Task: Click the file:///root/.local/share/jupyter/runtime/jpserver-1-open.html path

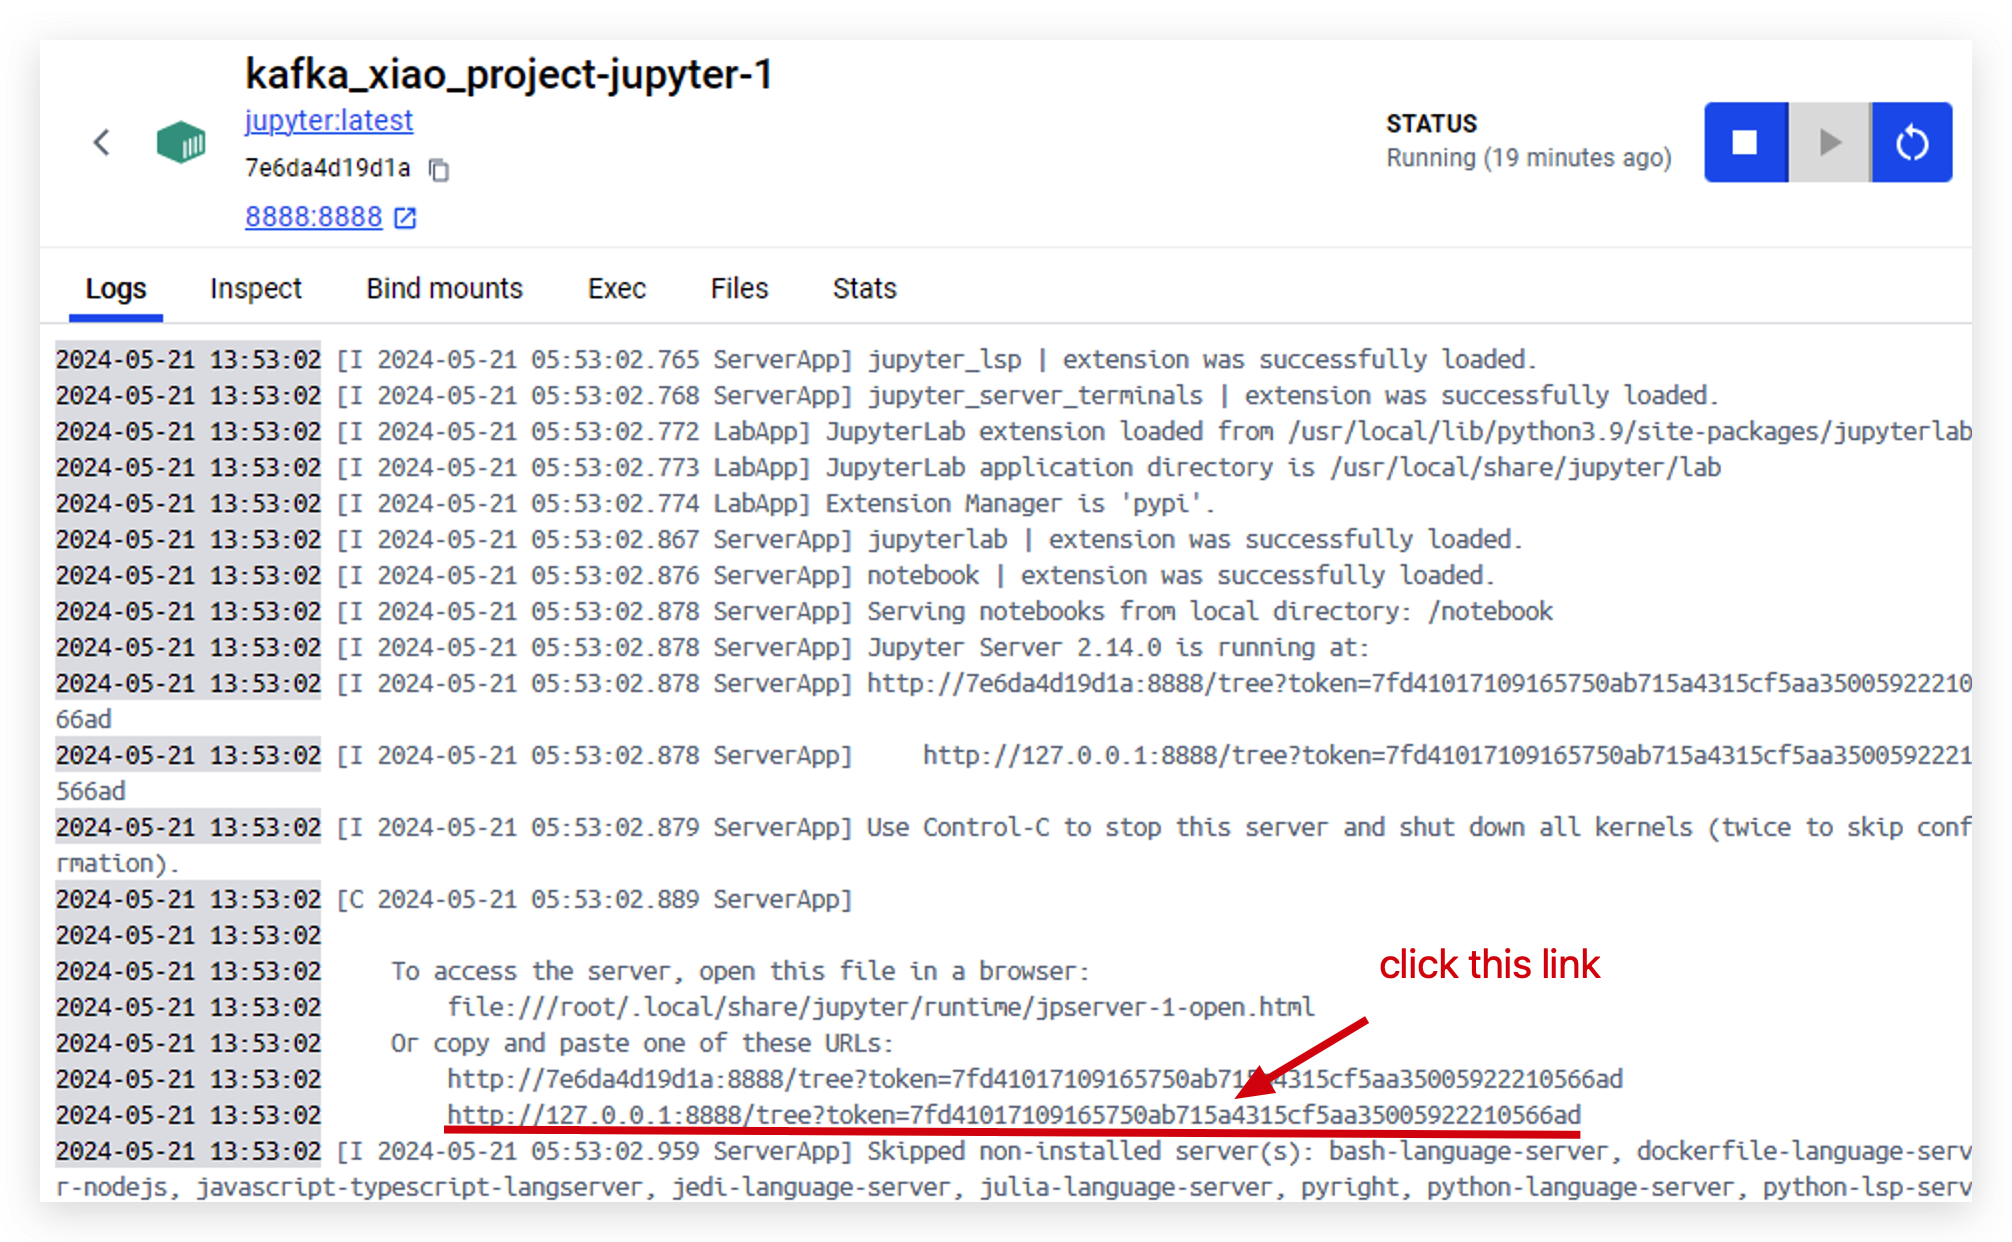Action: point(881,1007)
